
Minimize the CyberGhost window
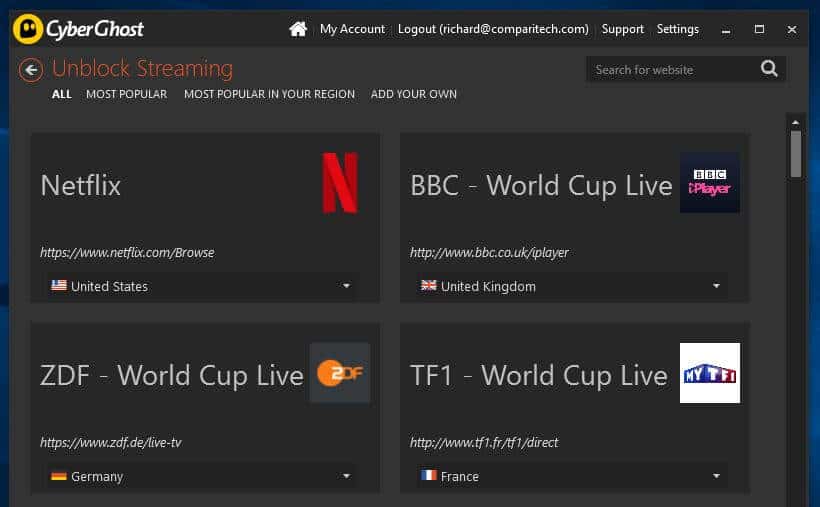[726, 30]
